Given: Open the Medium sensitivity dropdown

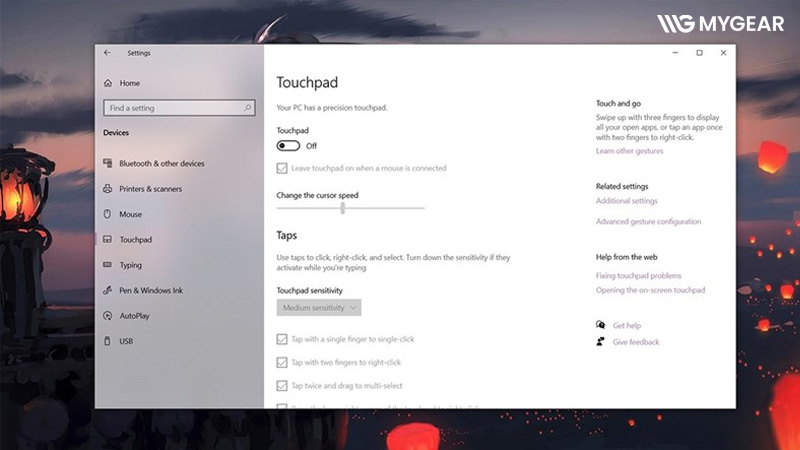Looking at the screenshot, I should 319,308.
